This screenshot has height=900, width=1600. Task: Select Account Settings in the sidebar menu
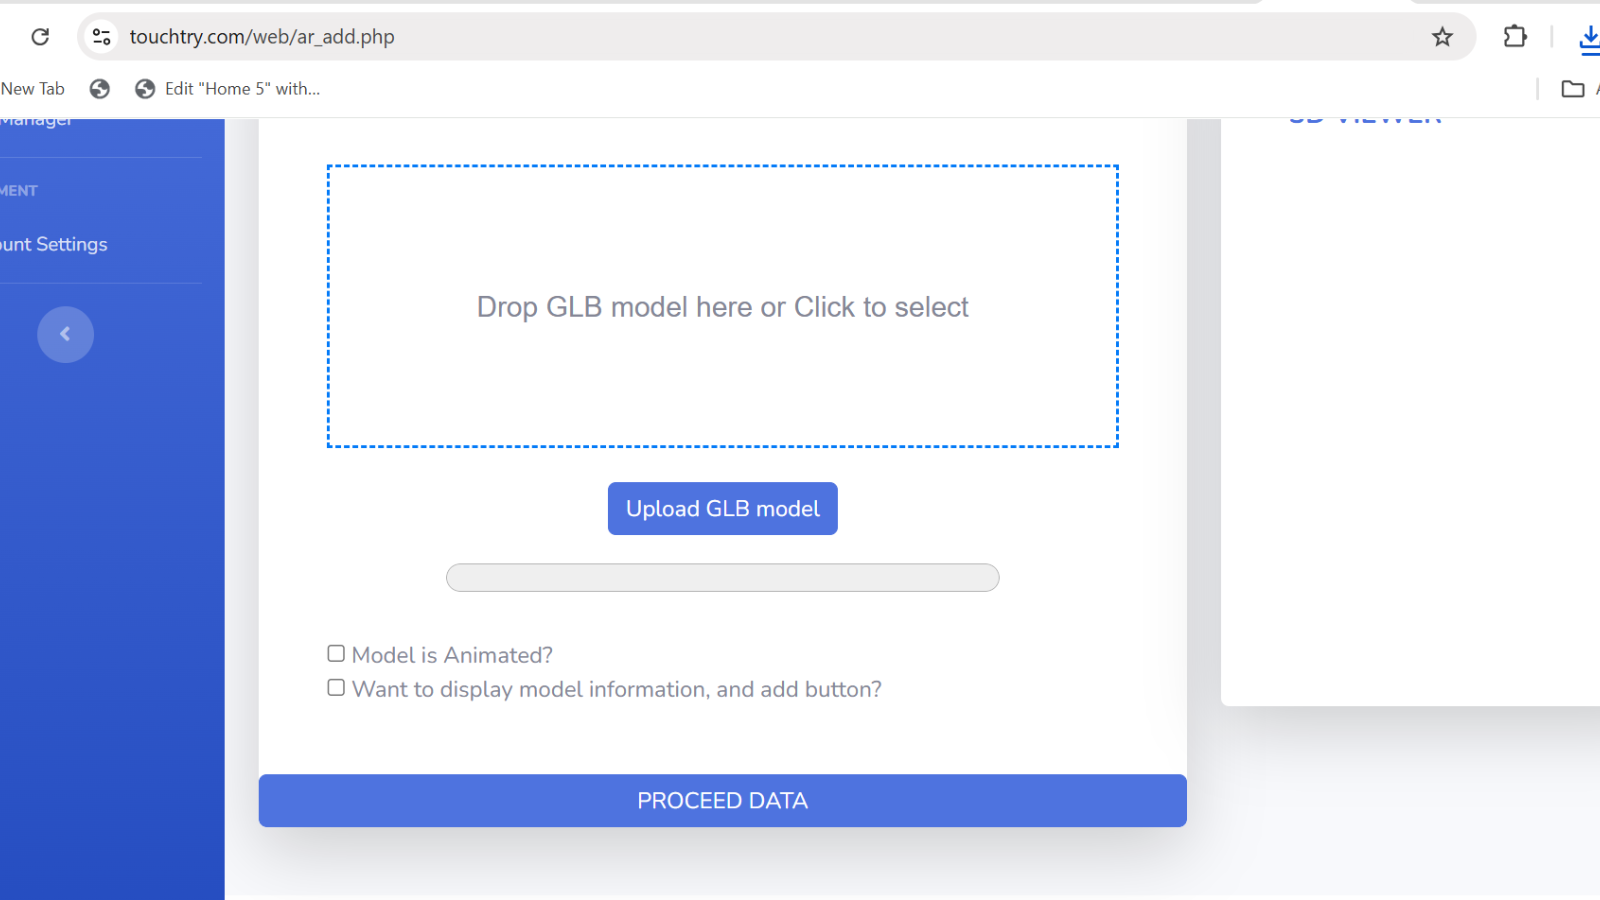click(53, 243)
